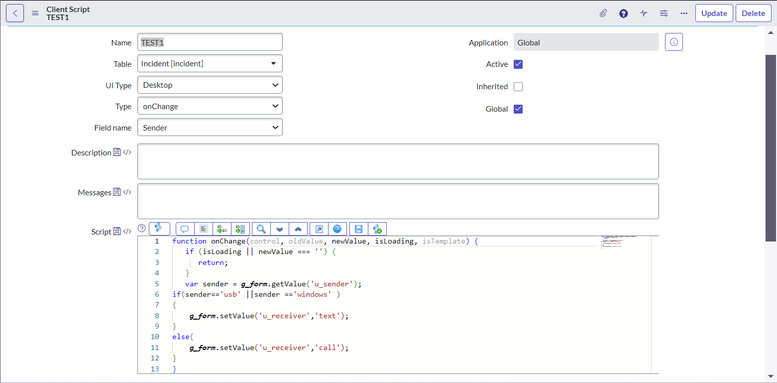Click the page vertical scrollbar
The height and width of the screenshot is (383, 777).
click(771, 149)
